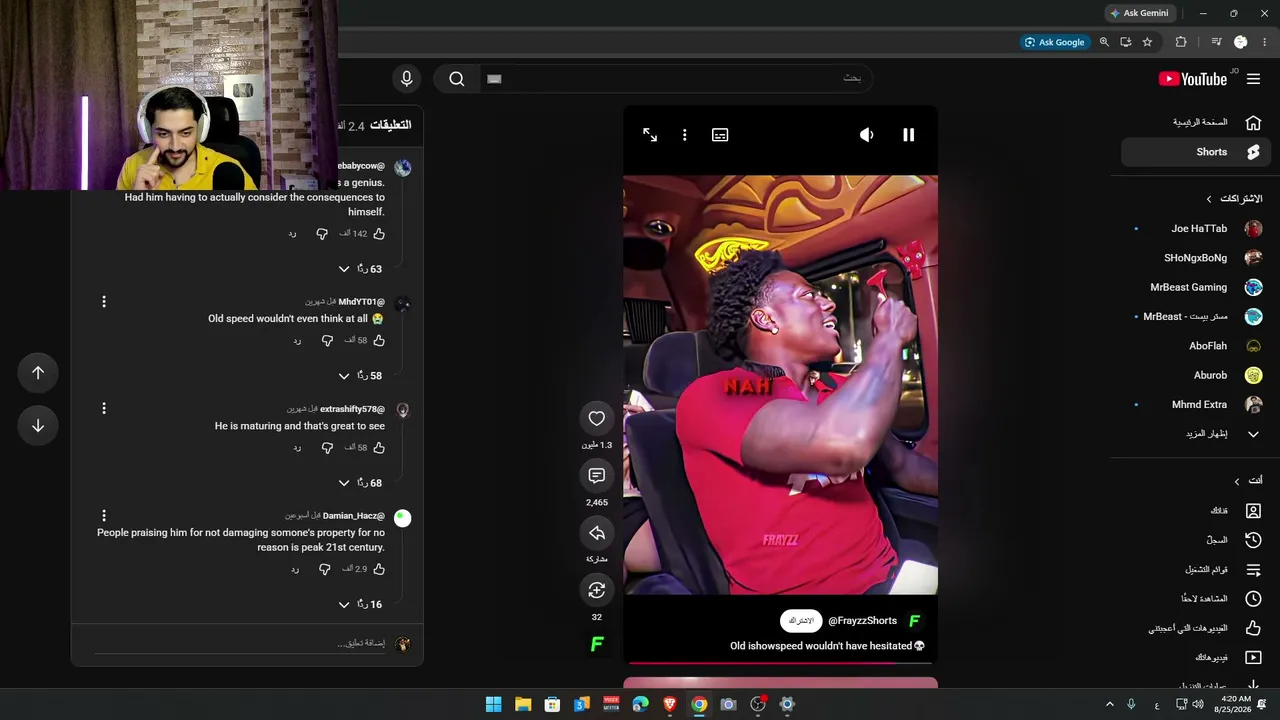This screenshot has width=1280, height=720.
Task: Mute the Shorts video volume
Action: click(x=866, y=135)
